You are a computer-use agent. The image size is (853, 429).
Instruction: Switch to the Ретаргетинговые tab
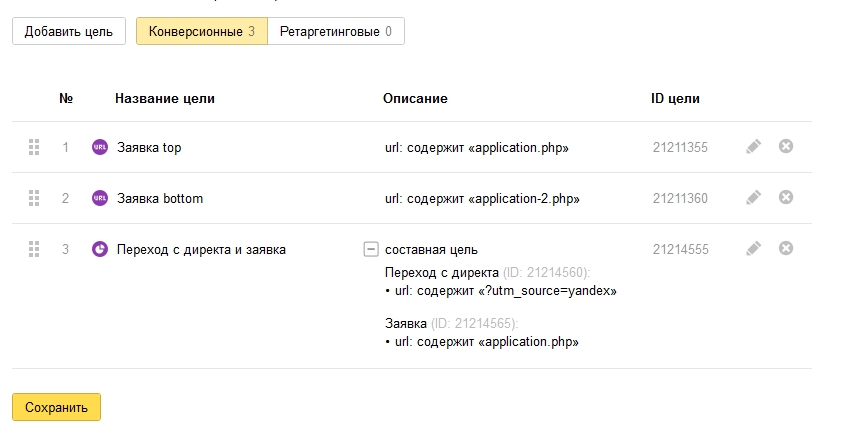click(x=336, y=31)
